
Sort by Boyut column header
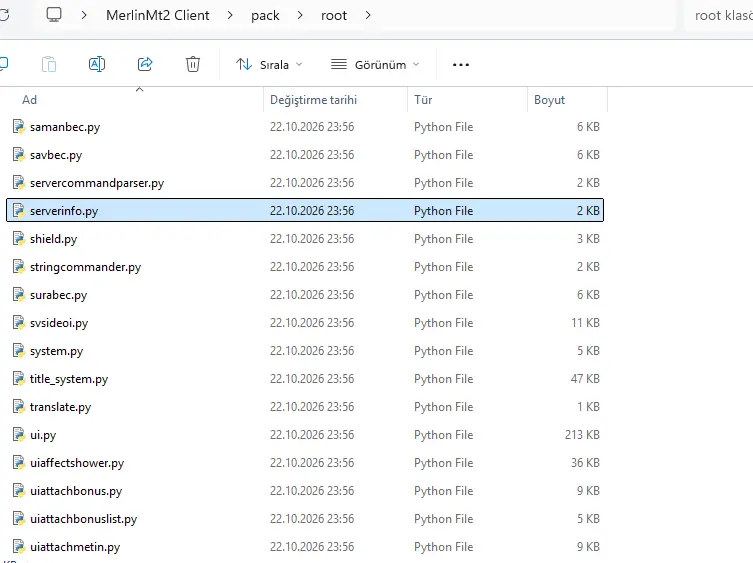click(x=567, y=100)
